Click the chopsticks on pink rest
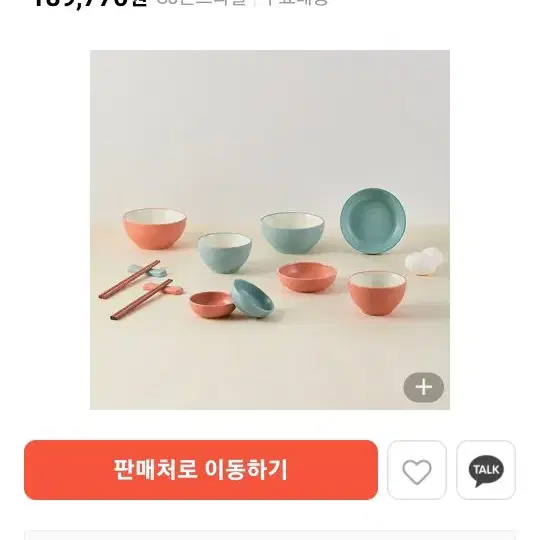The width and height of the screenshot is (540, 540). point(141,299)
